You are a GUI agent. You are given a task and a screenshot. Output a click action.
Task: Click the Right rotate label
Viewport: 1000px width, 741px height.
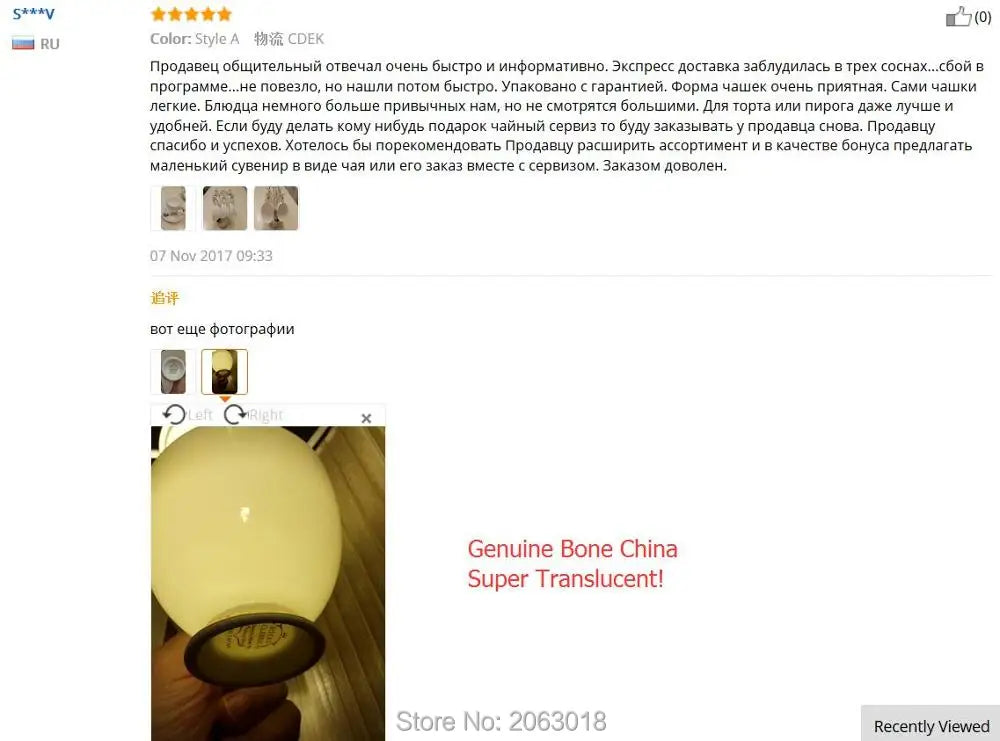tap(266, 415)
